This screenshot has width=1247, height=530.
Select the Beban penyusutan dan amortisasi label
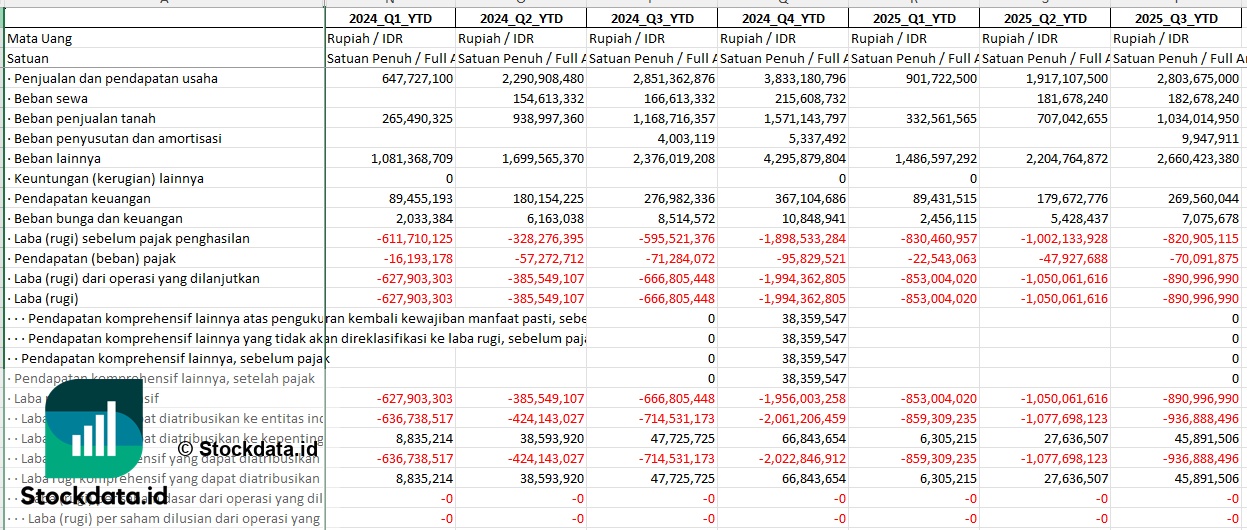pos(114,139)
